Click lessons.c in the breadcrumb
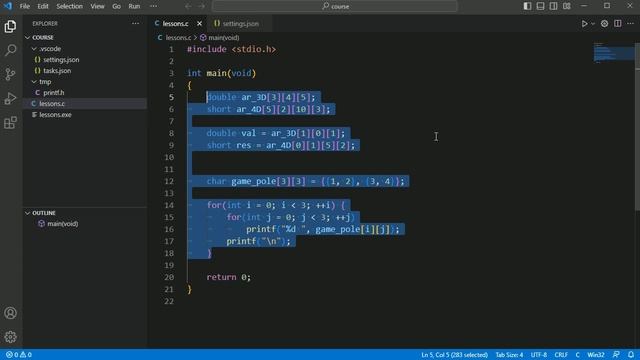The width and height of the screenshot is (640, 360). click(x=178, y=38)
